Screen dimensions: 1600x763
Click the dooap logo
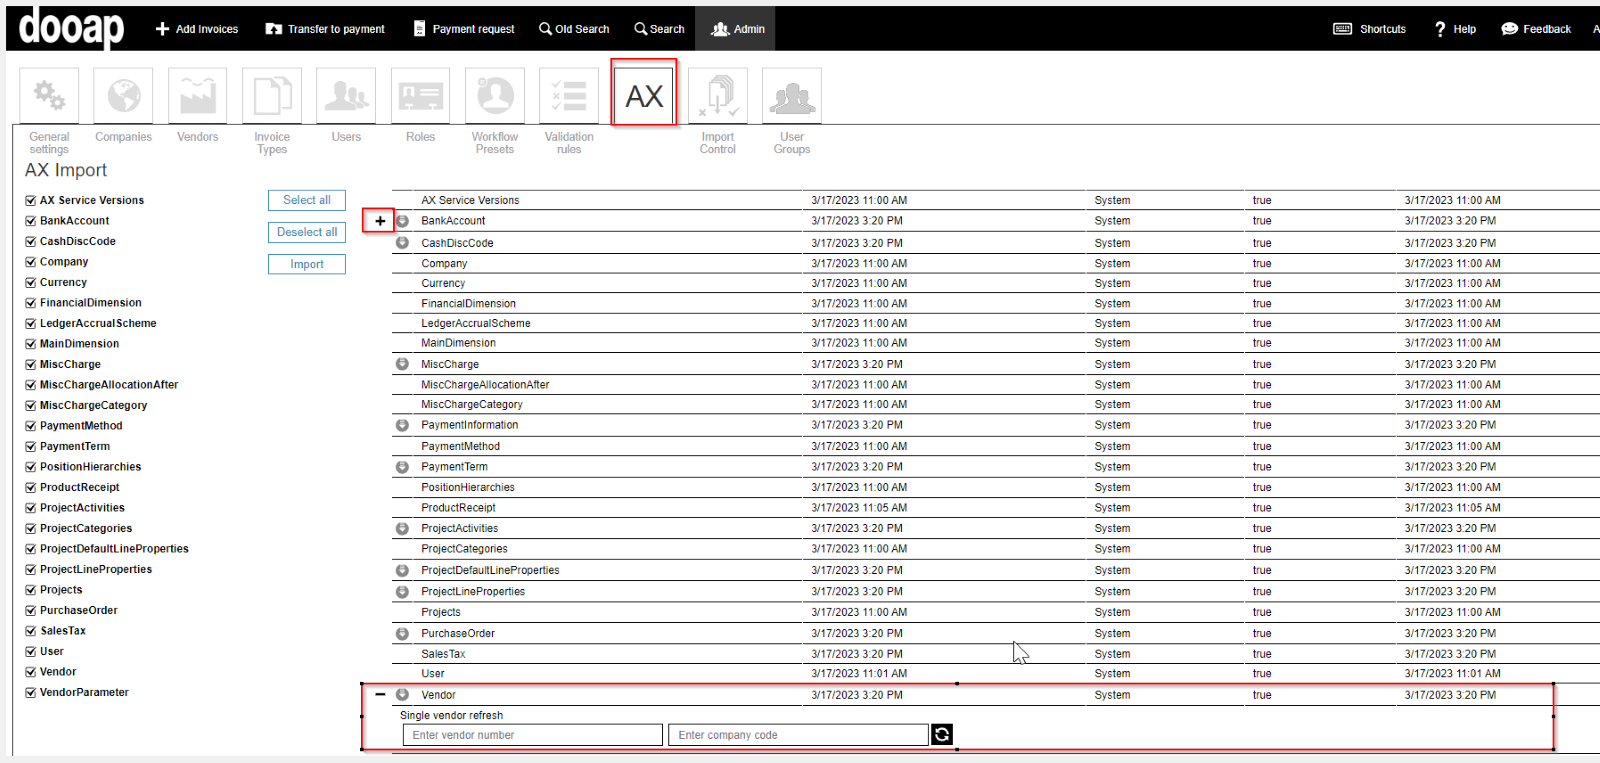tap(71, 27)
